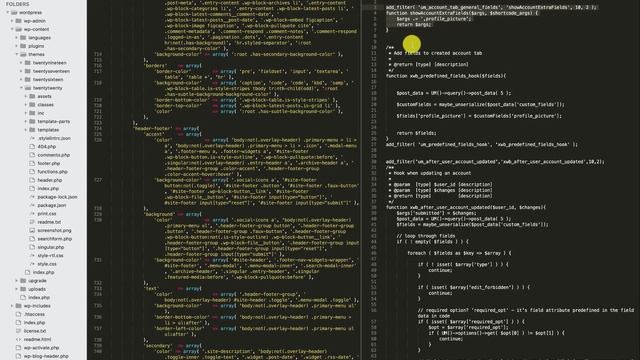Open index.php listed just above license.txt
The width and height of the screenshot is (640, 360).
coord(34,322)
